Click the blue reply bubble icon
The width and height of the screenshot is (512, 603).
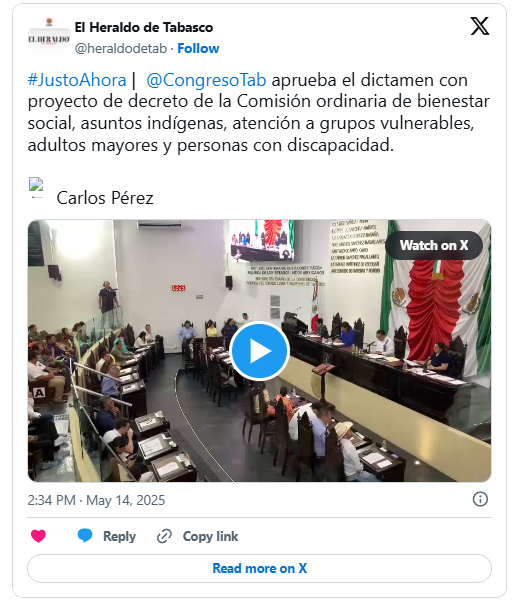(85, 535)
